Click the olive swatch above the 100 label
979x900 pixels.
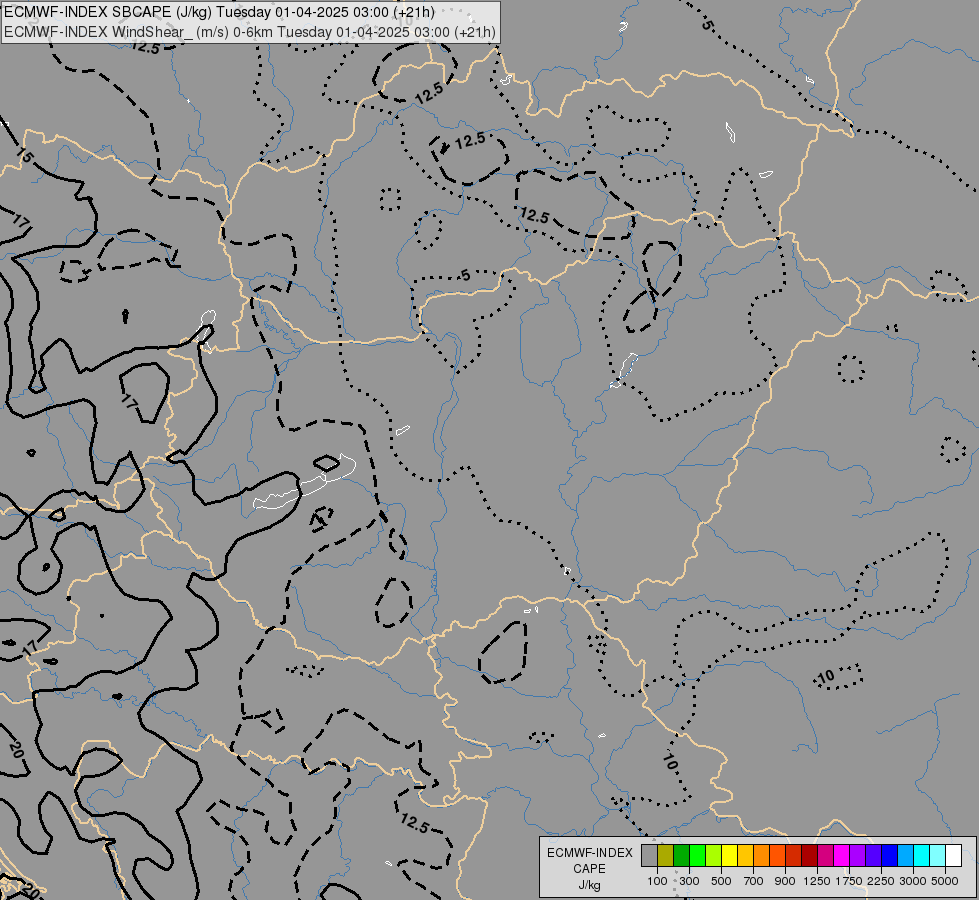[x=666, y=855]
